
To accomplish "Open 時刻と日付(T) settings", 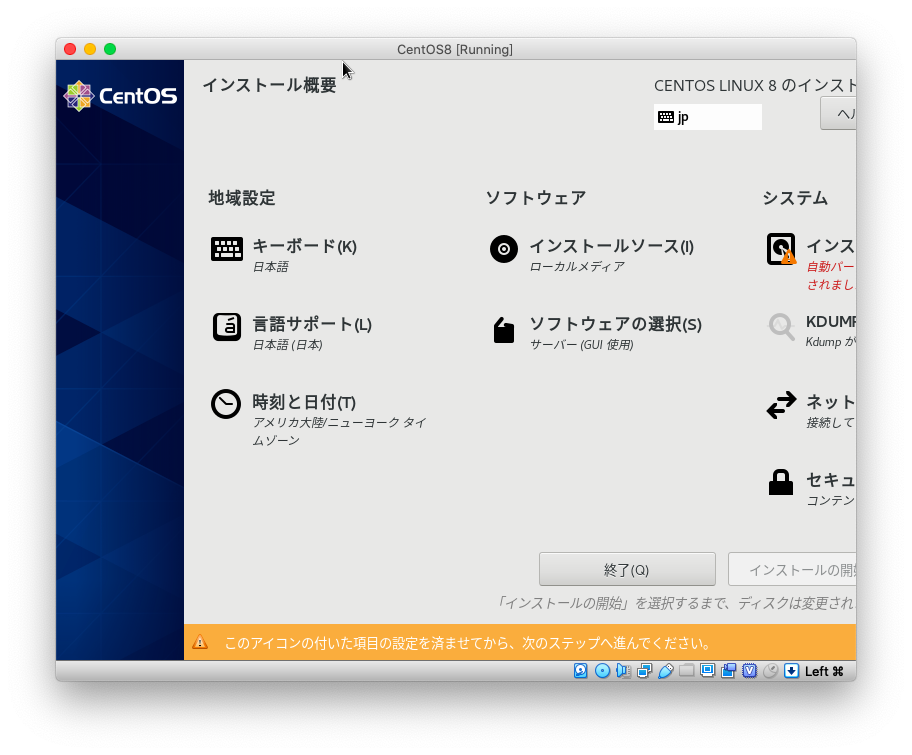I will 304,402.
